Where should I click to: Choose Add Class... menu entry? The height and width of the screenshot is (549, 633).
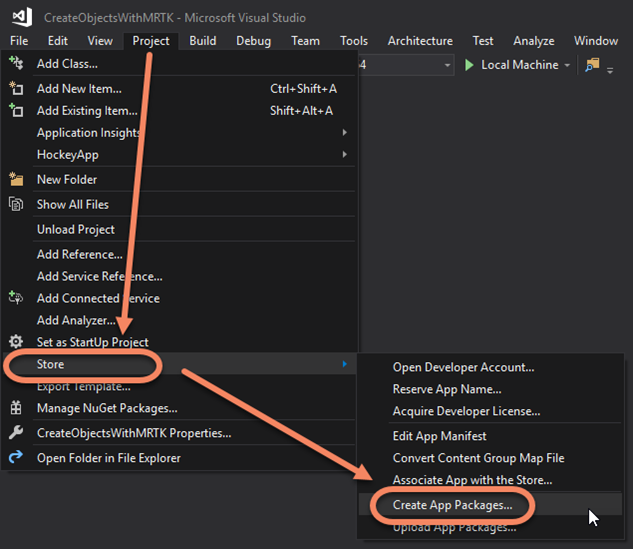pos(180,63)
